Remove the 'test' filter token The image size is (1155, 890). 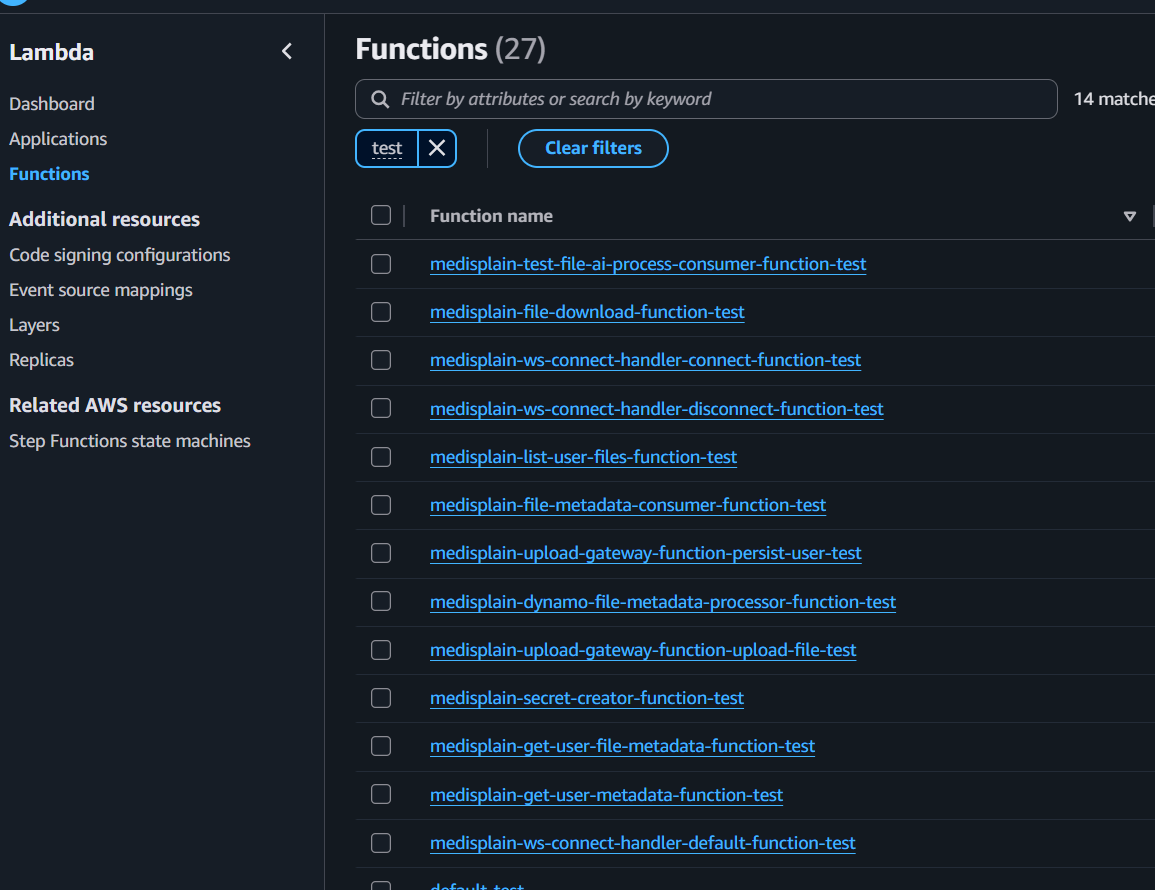(437, 148)
